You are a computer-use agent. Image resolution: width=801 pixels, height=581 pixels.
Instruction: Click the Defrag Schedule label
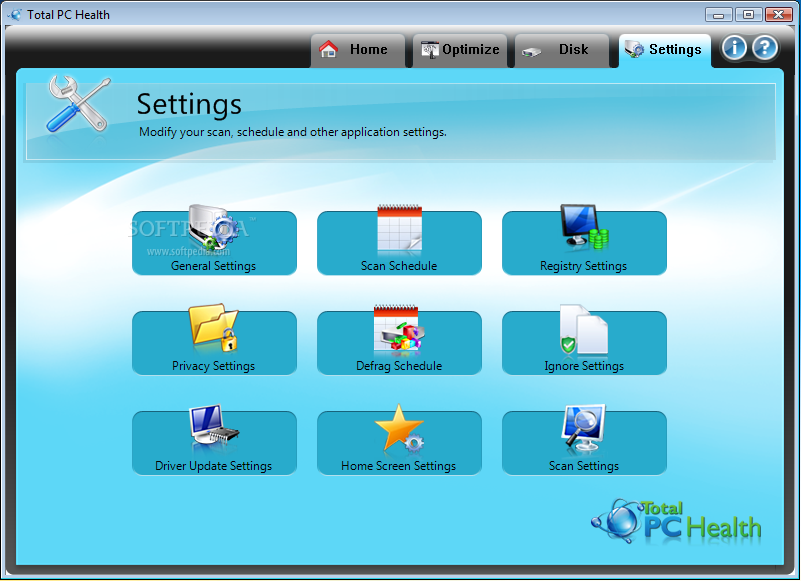tap(399, 366)
